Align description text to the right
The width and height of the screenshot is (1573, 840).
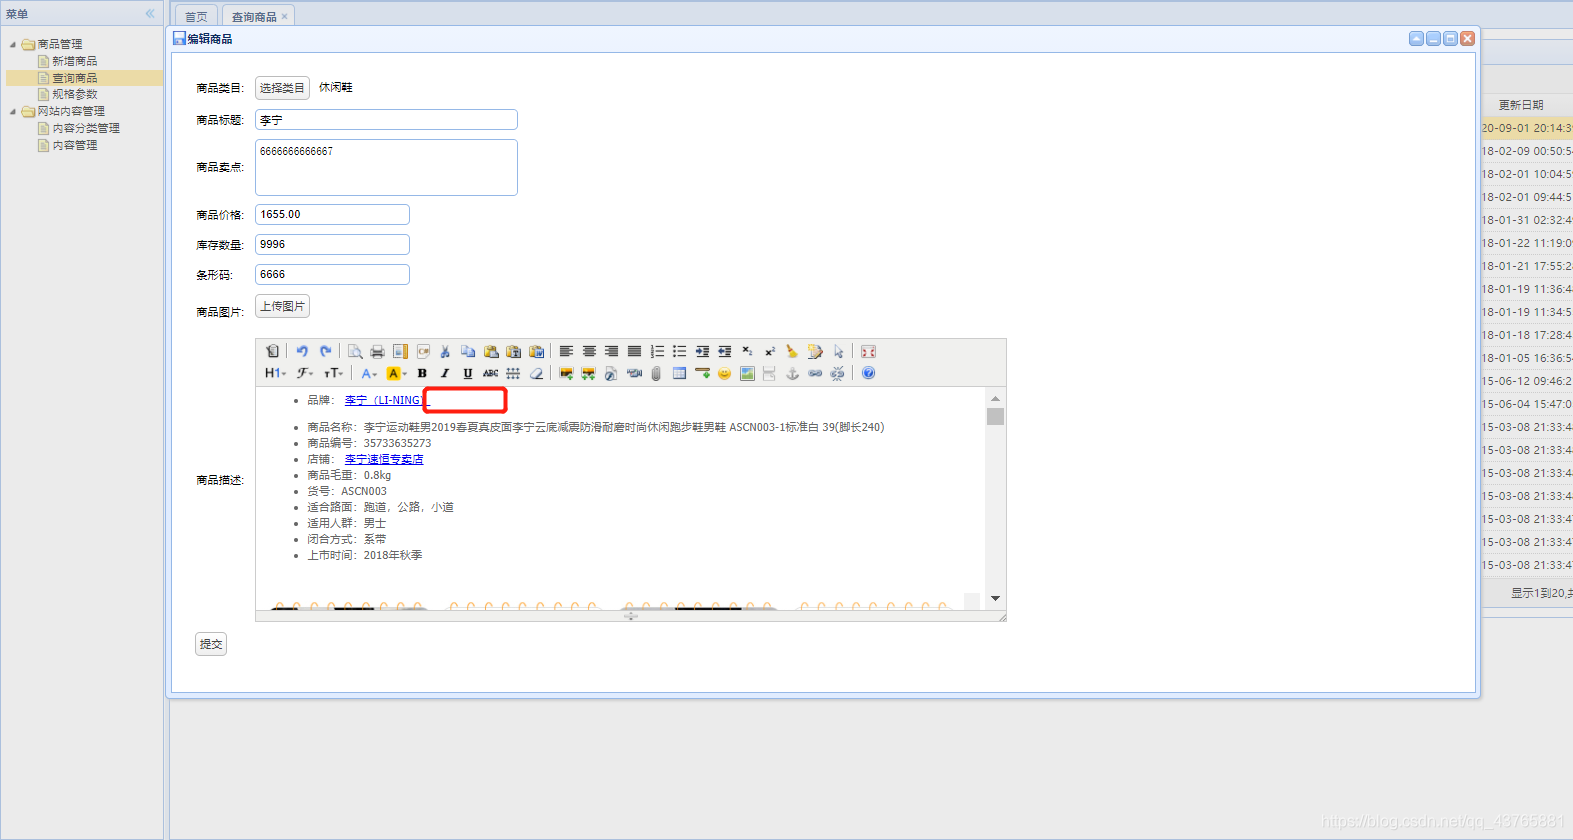pyautogui.click(x=611, y=351)
